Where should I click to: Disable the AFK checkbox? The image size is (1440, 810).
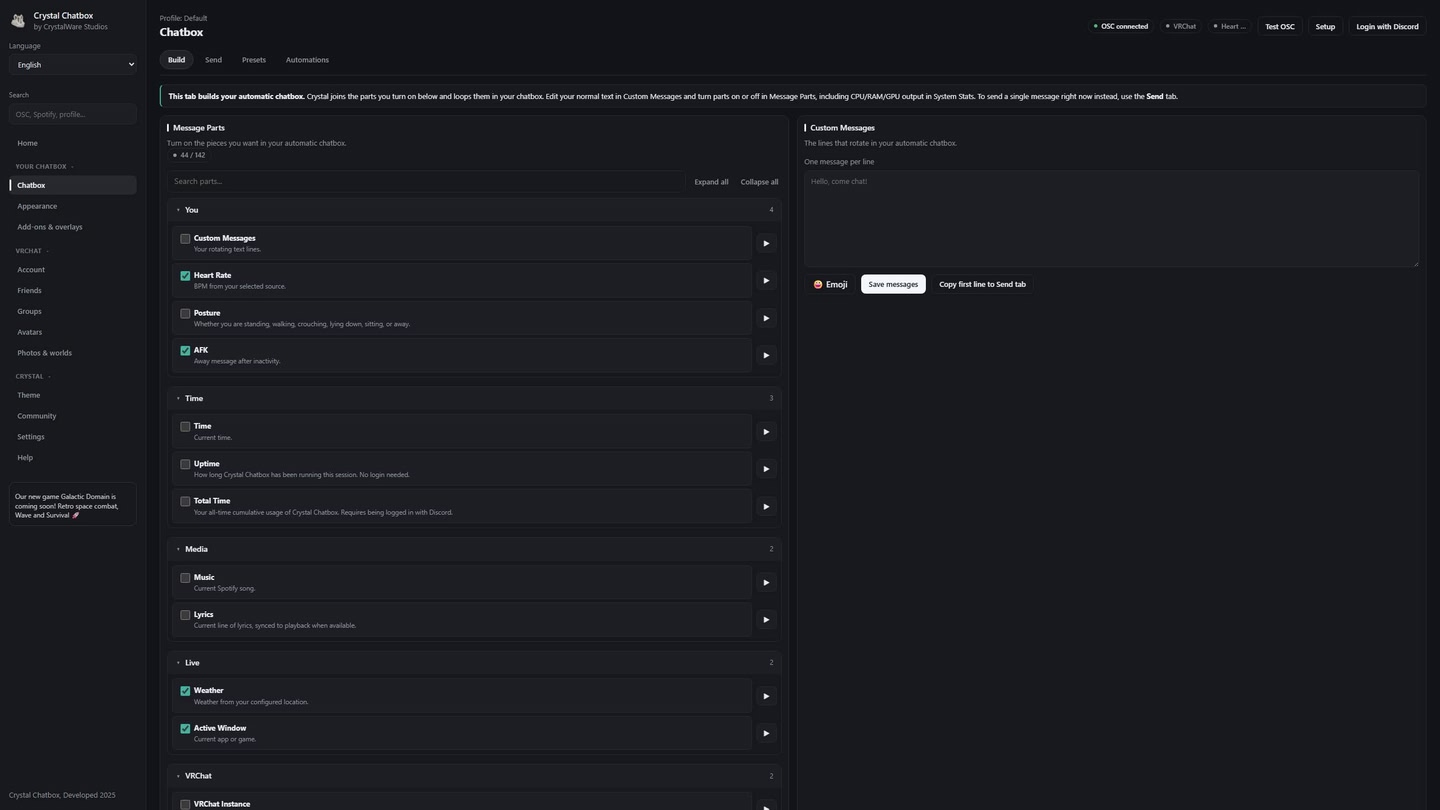185,351
